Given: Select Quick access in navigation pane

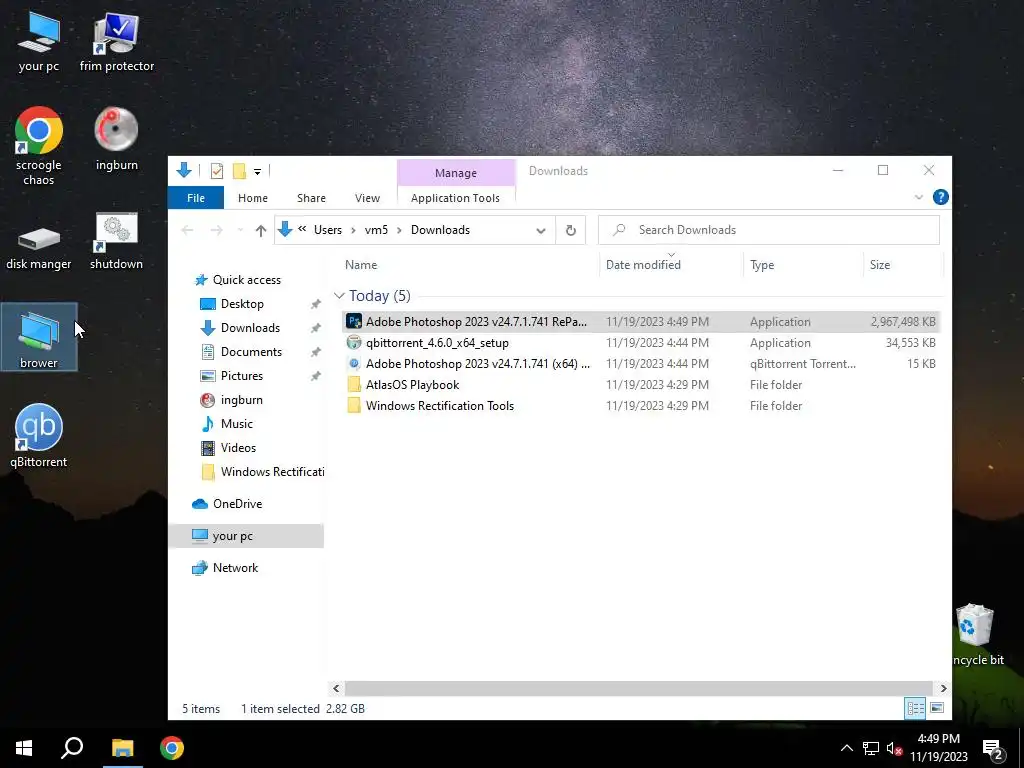Looking at the screenshot, I should pyautogui.click(x=238, y=280).
